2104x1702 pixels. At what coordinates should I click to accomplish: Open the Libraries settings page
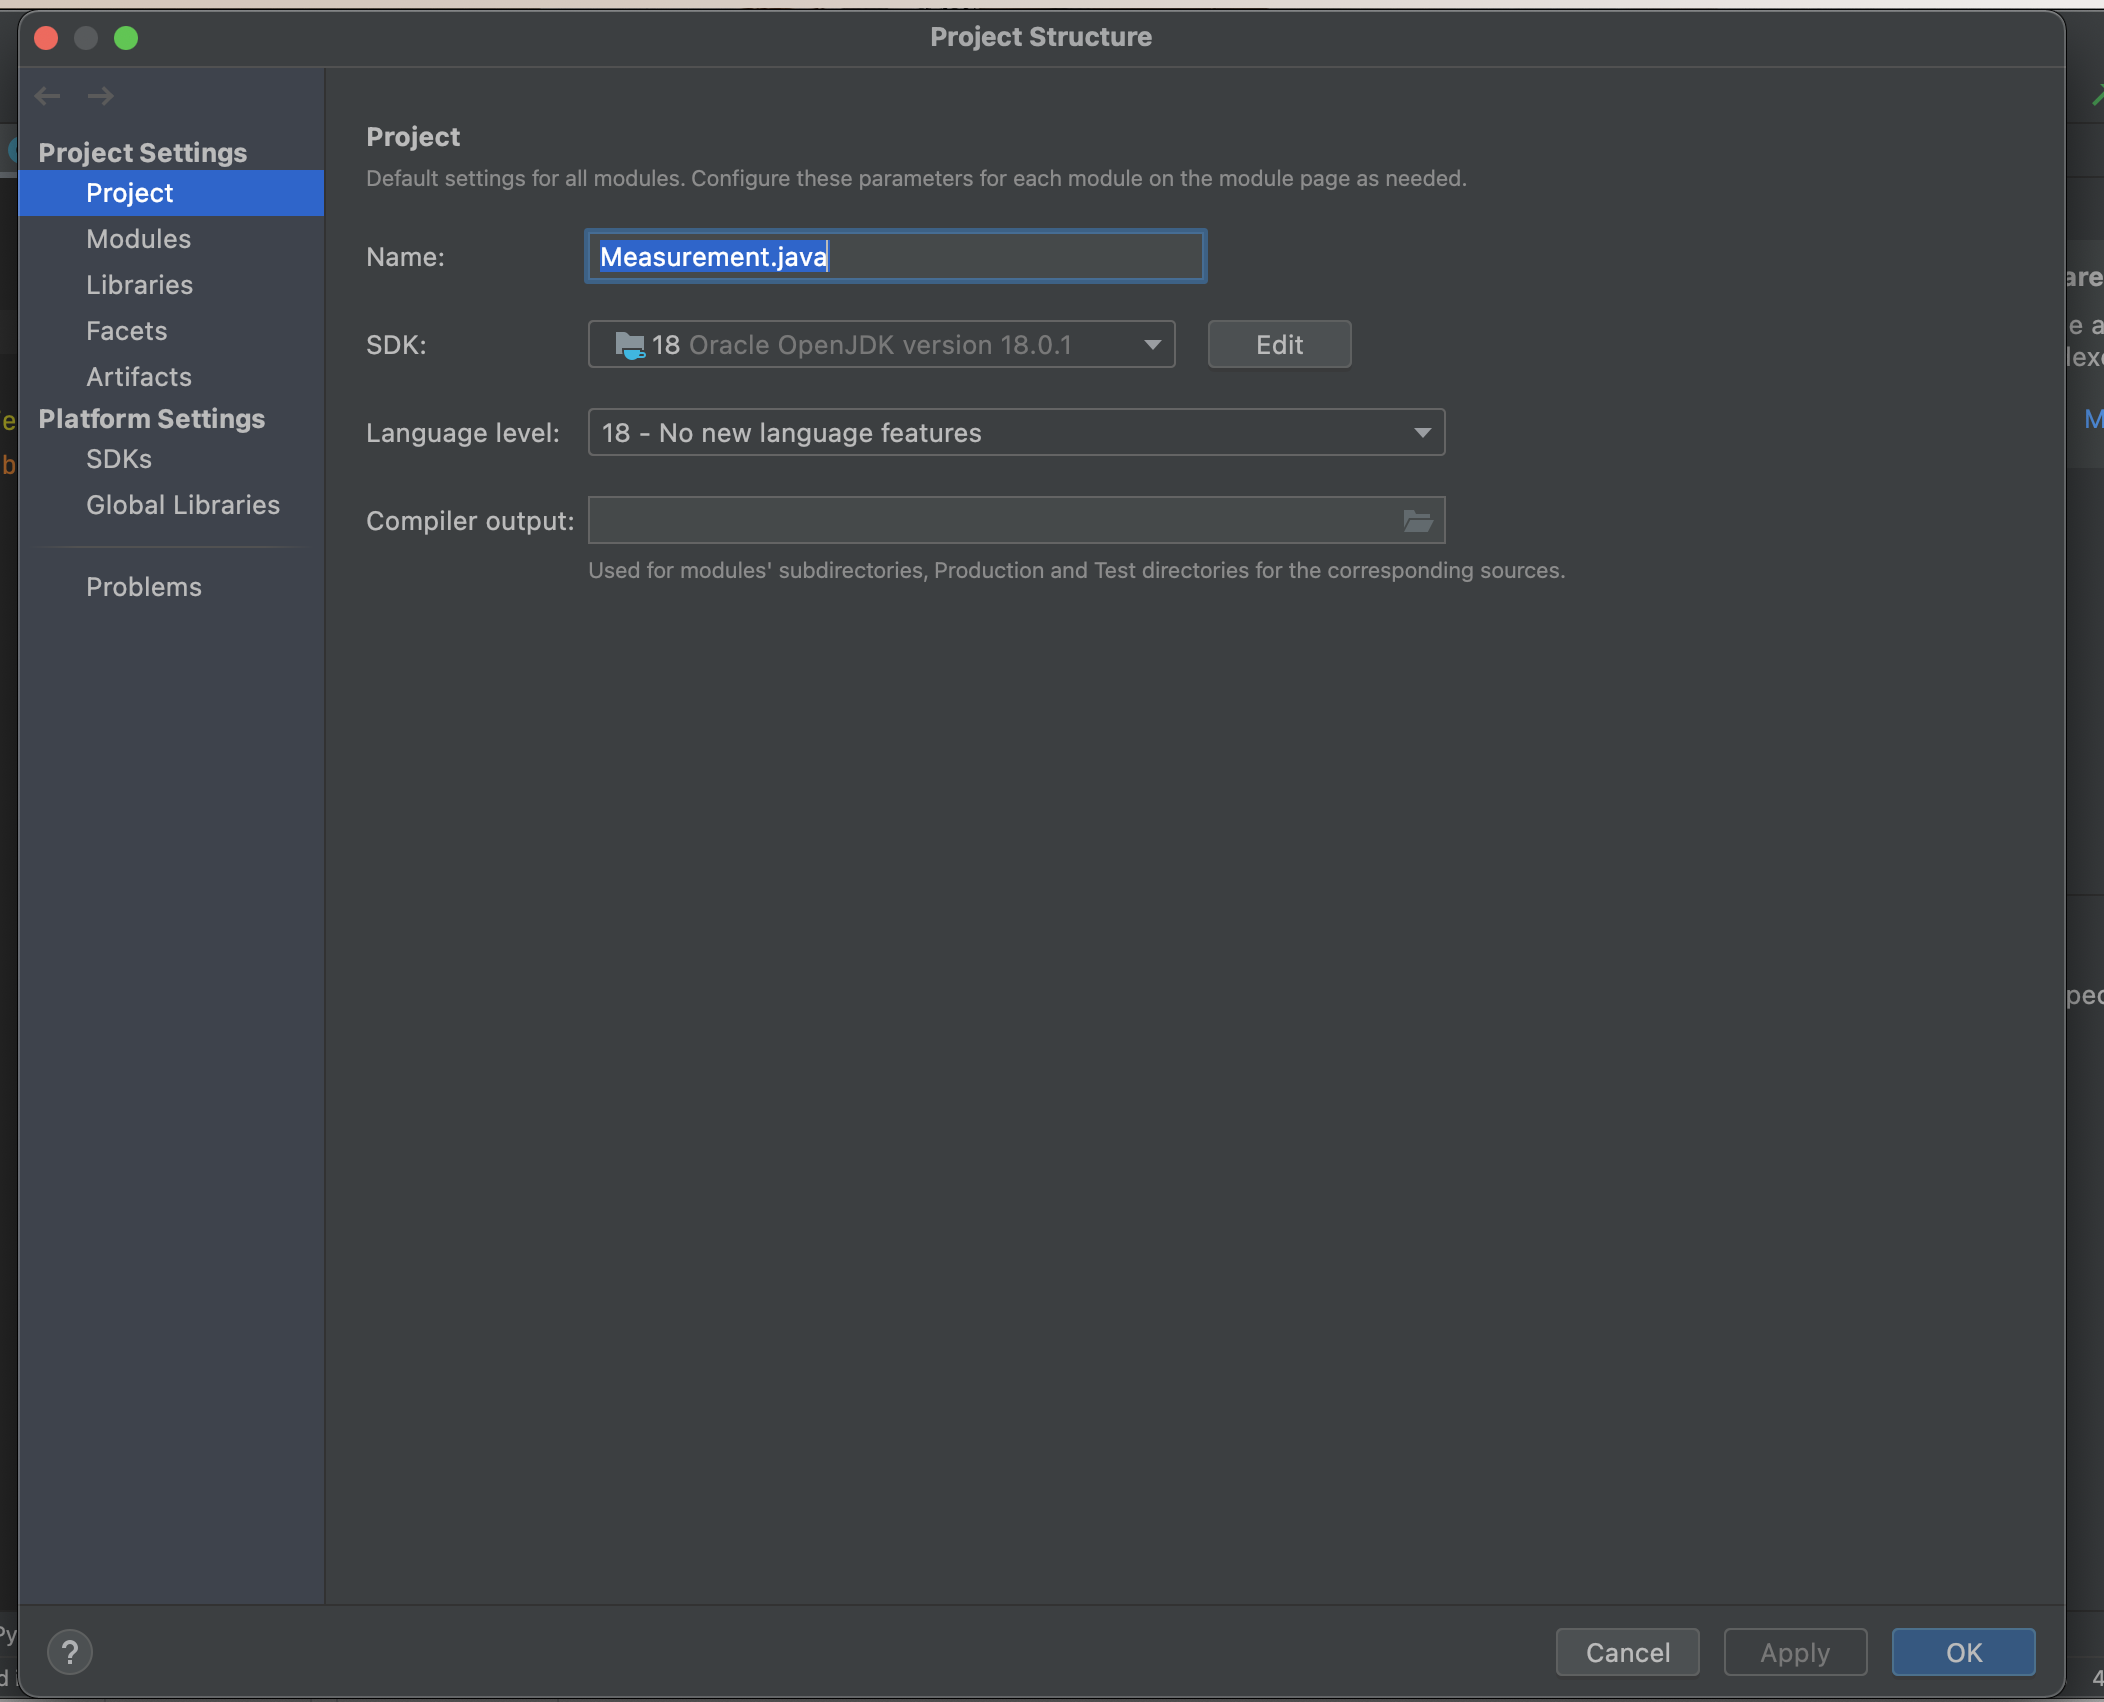(139, 285)
